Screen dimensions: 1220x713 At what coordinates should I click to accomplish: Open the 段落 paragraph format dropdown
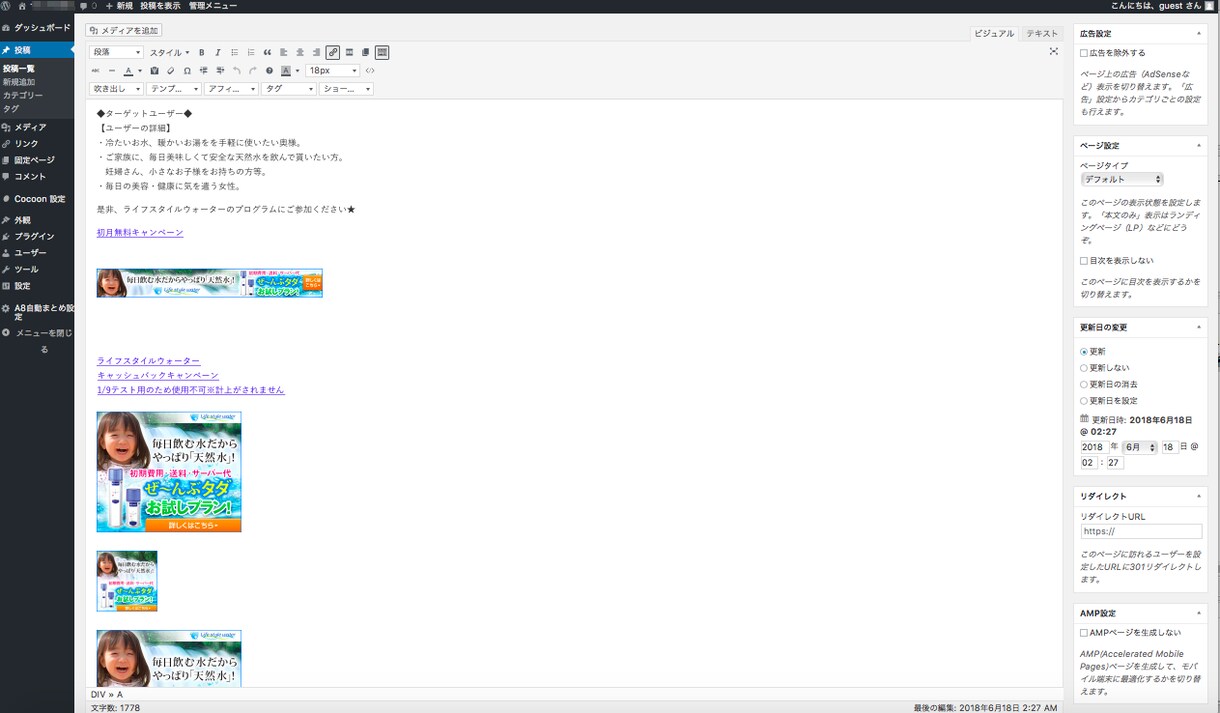[x=116, y=52]
